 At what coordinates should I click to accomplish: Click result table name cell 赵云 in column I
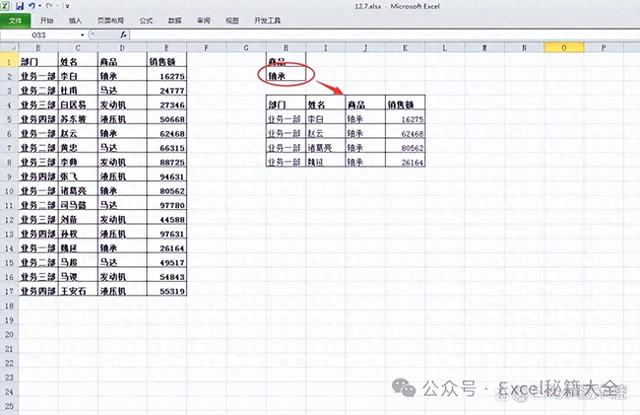point(325,133)
